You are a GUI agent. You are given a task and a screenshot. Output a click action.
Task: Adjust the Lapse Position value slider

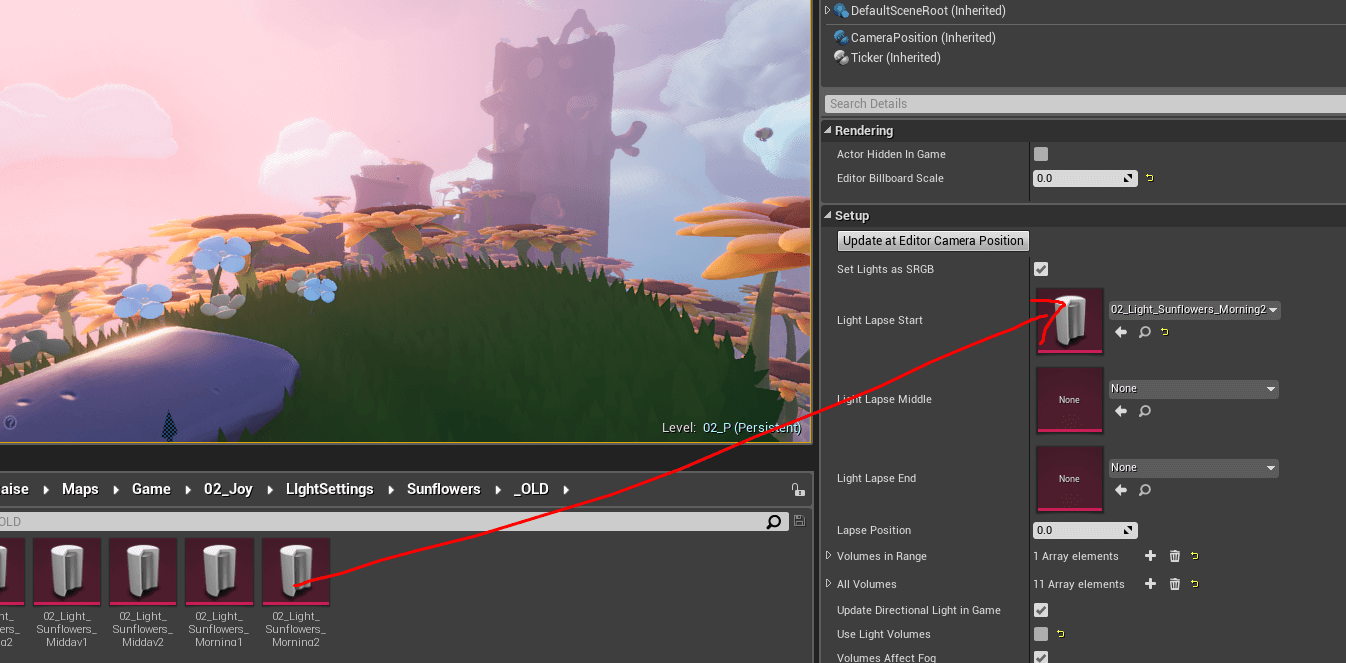1085,530
